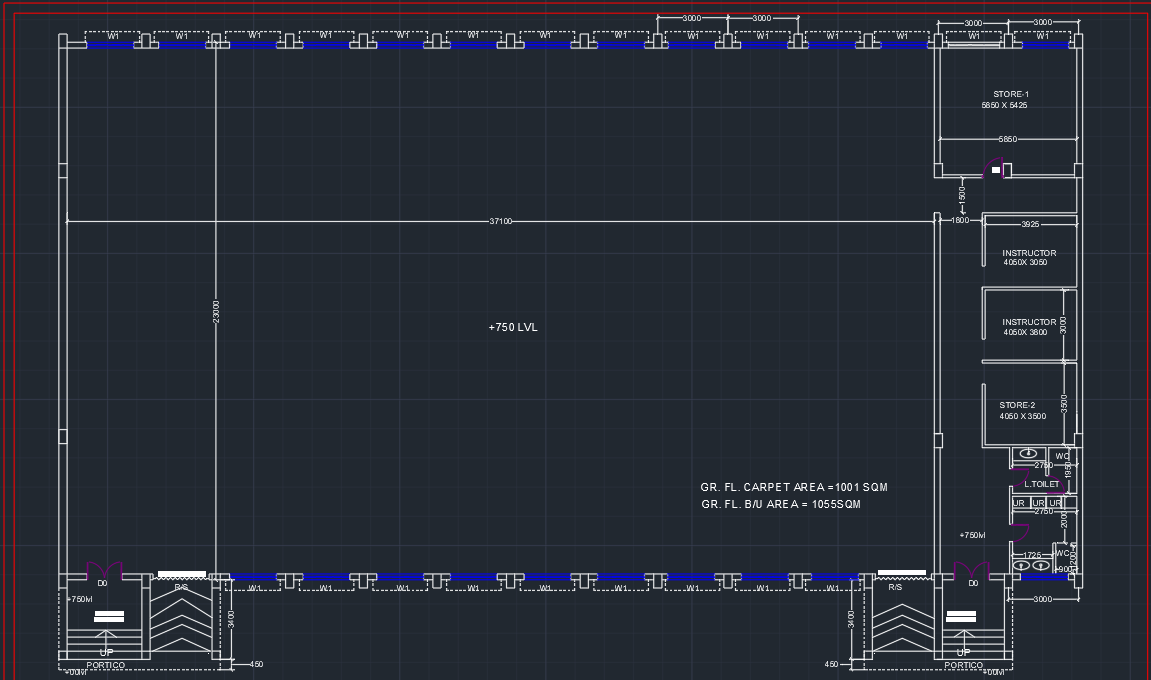Select the 1725 dimension text

click(x=1032, y=555)
